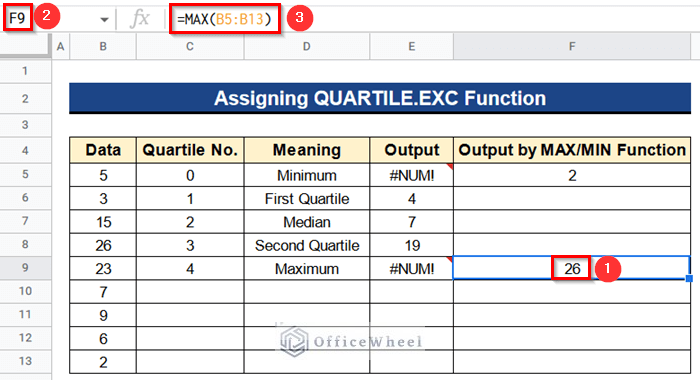Click the formula bar with =MAX(B5:B13)

pos(225,19)
